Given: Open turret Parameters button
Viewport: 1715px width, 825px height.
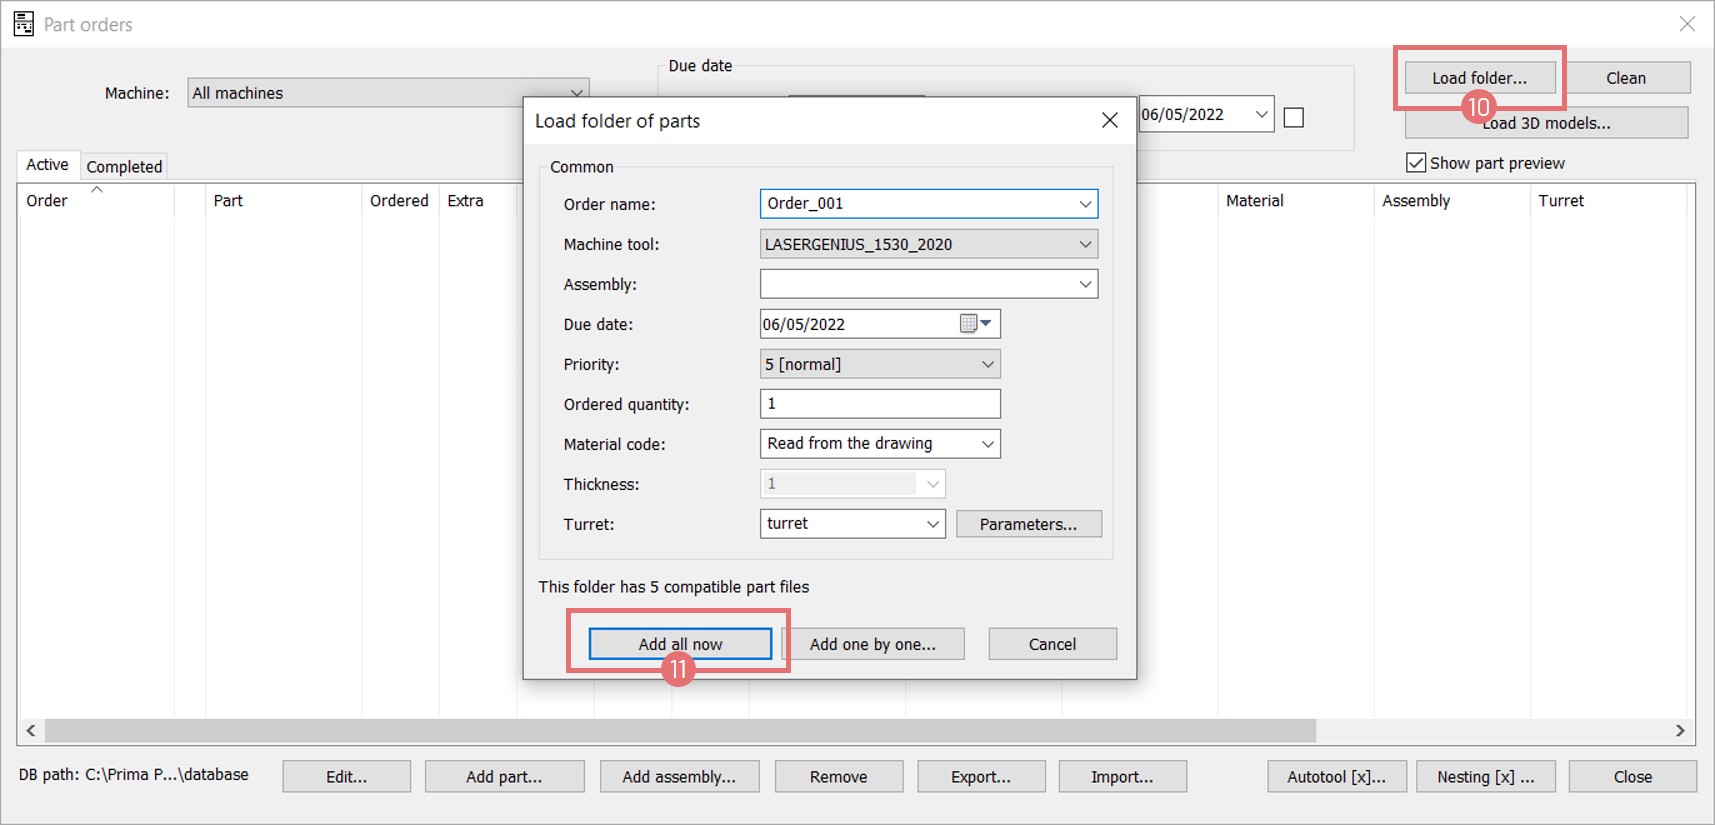Looking at the screenshot, I should tap(1028, 524).
